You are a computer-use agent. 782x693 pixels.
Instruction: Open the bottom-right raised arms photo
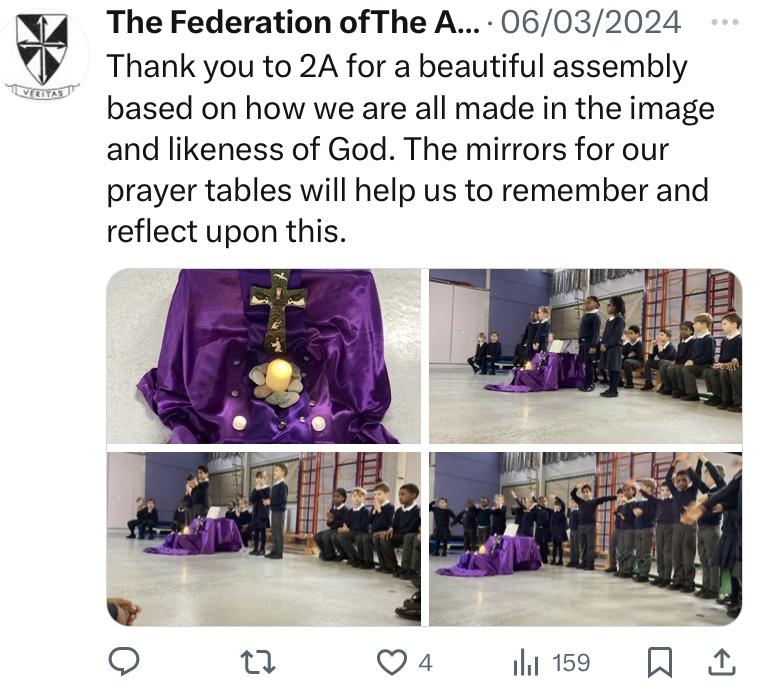(x=586, y=539)
